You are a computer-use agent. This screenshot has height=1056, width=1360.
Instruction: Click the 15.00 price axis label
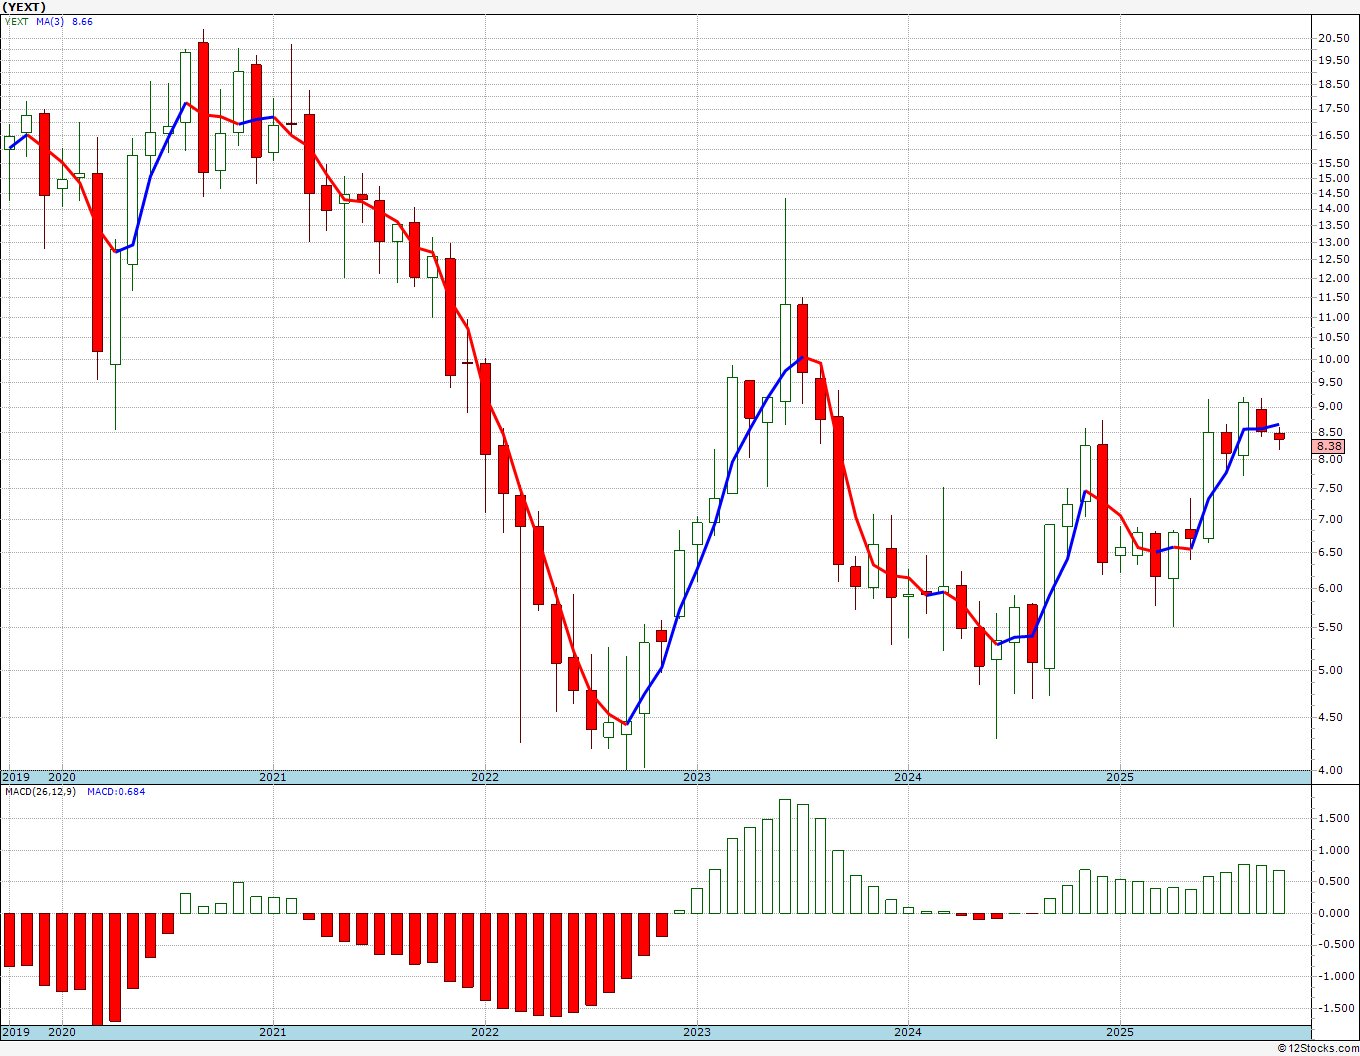click(x=1333, y=178)
